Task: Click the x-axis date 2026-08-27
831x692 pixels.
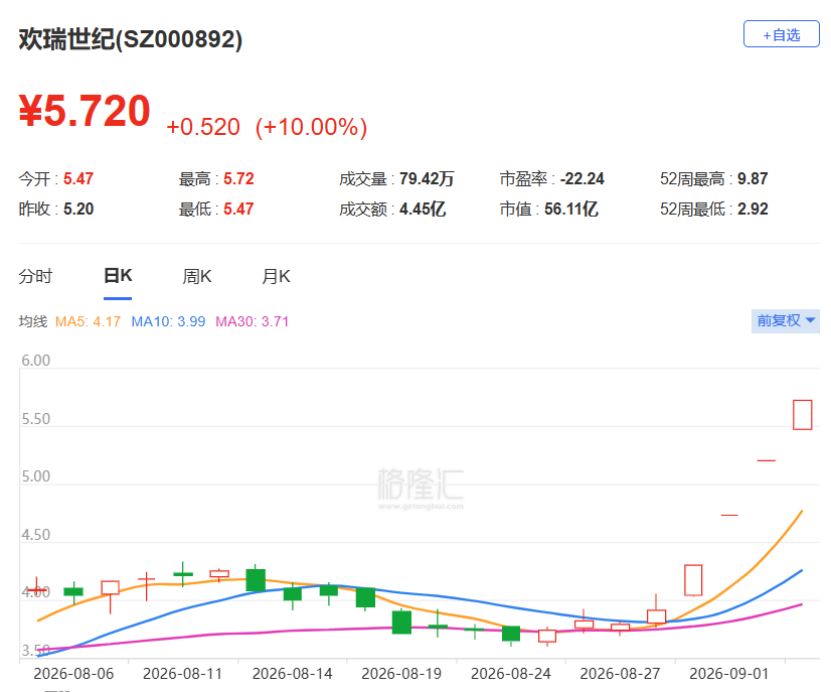Action: point(620,673)
